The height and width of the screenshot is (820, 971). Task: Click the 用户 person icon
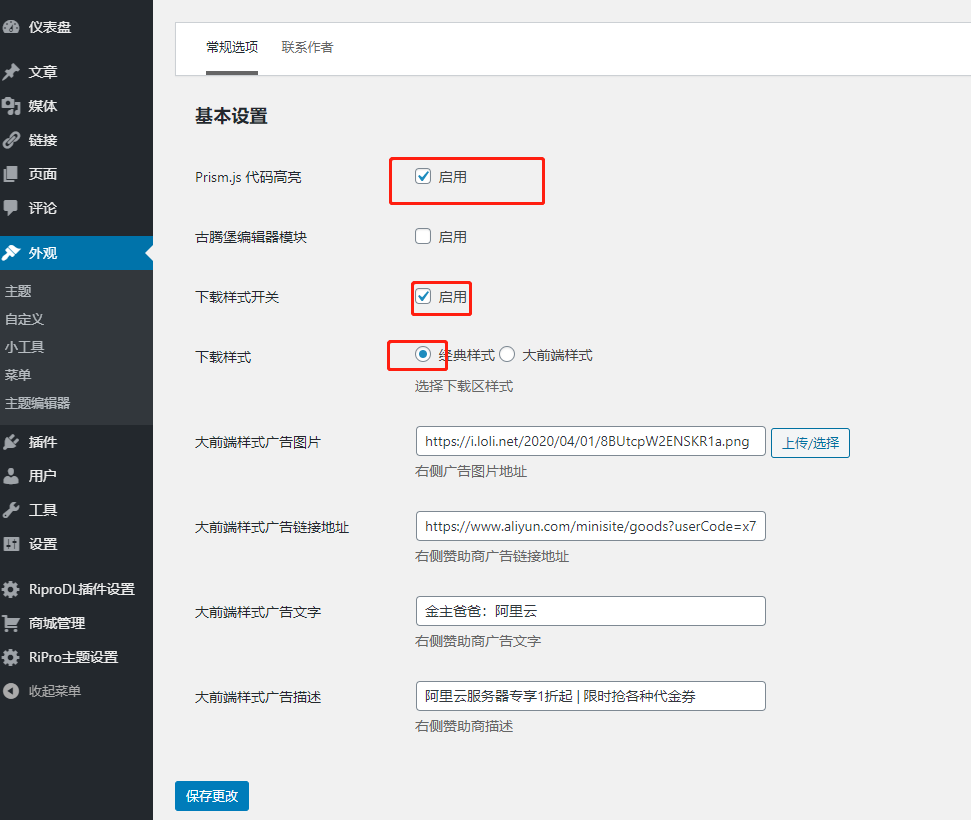11,476
